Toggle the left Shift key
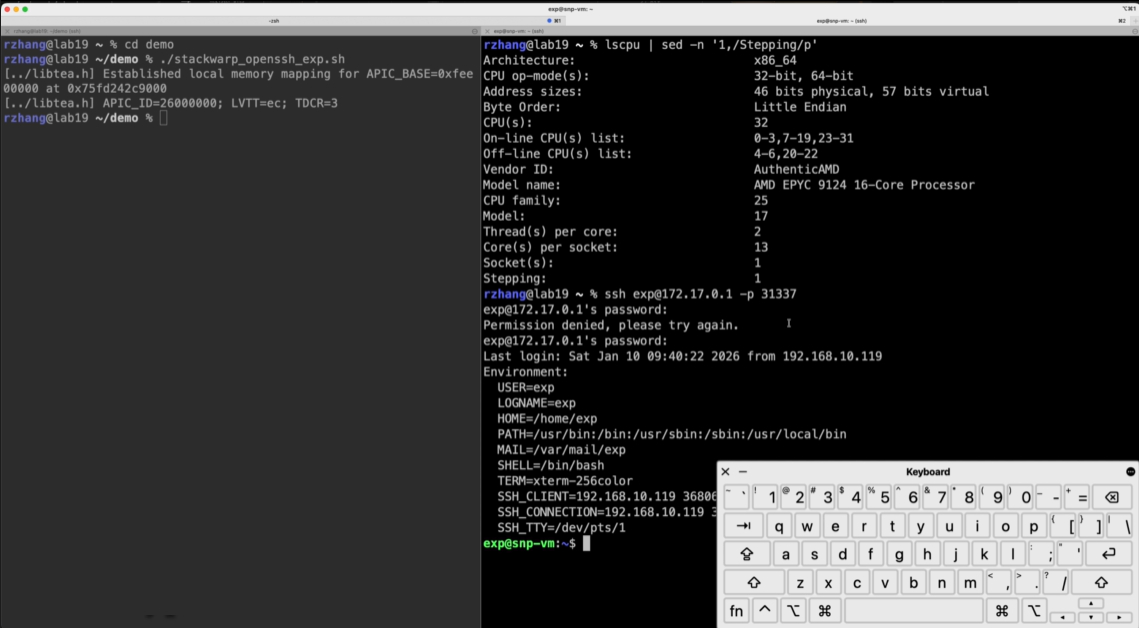This screenshot has width=1139, height=628. [x=753, y=582]
